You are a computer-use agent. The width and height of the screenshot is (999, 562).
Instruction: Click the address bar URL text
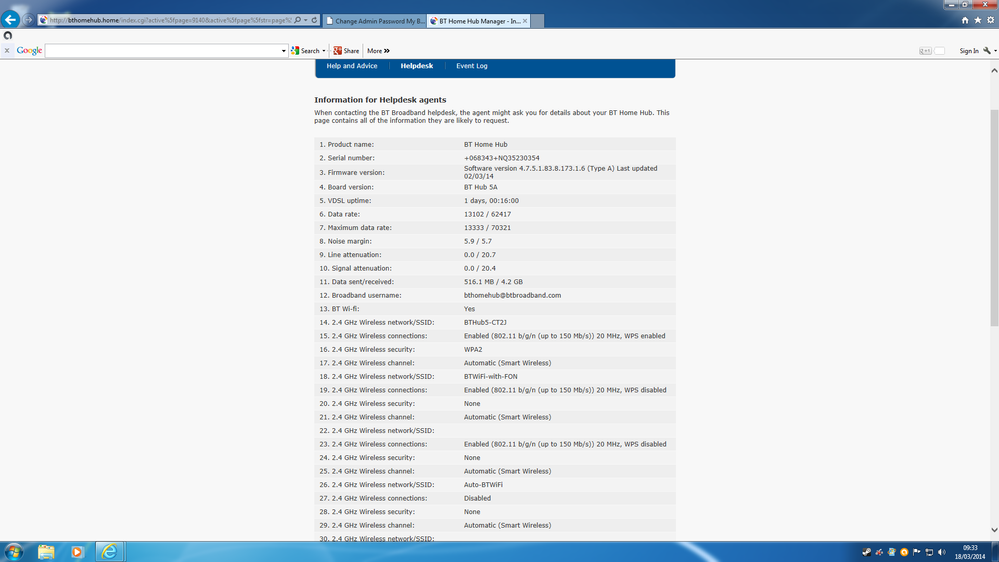pyautogui.click(x=170, y=20)
